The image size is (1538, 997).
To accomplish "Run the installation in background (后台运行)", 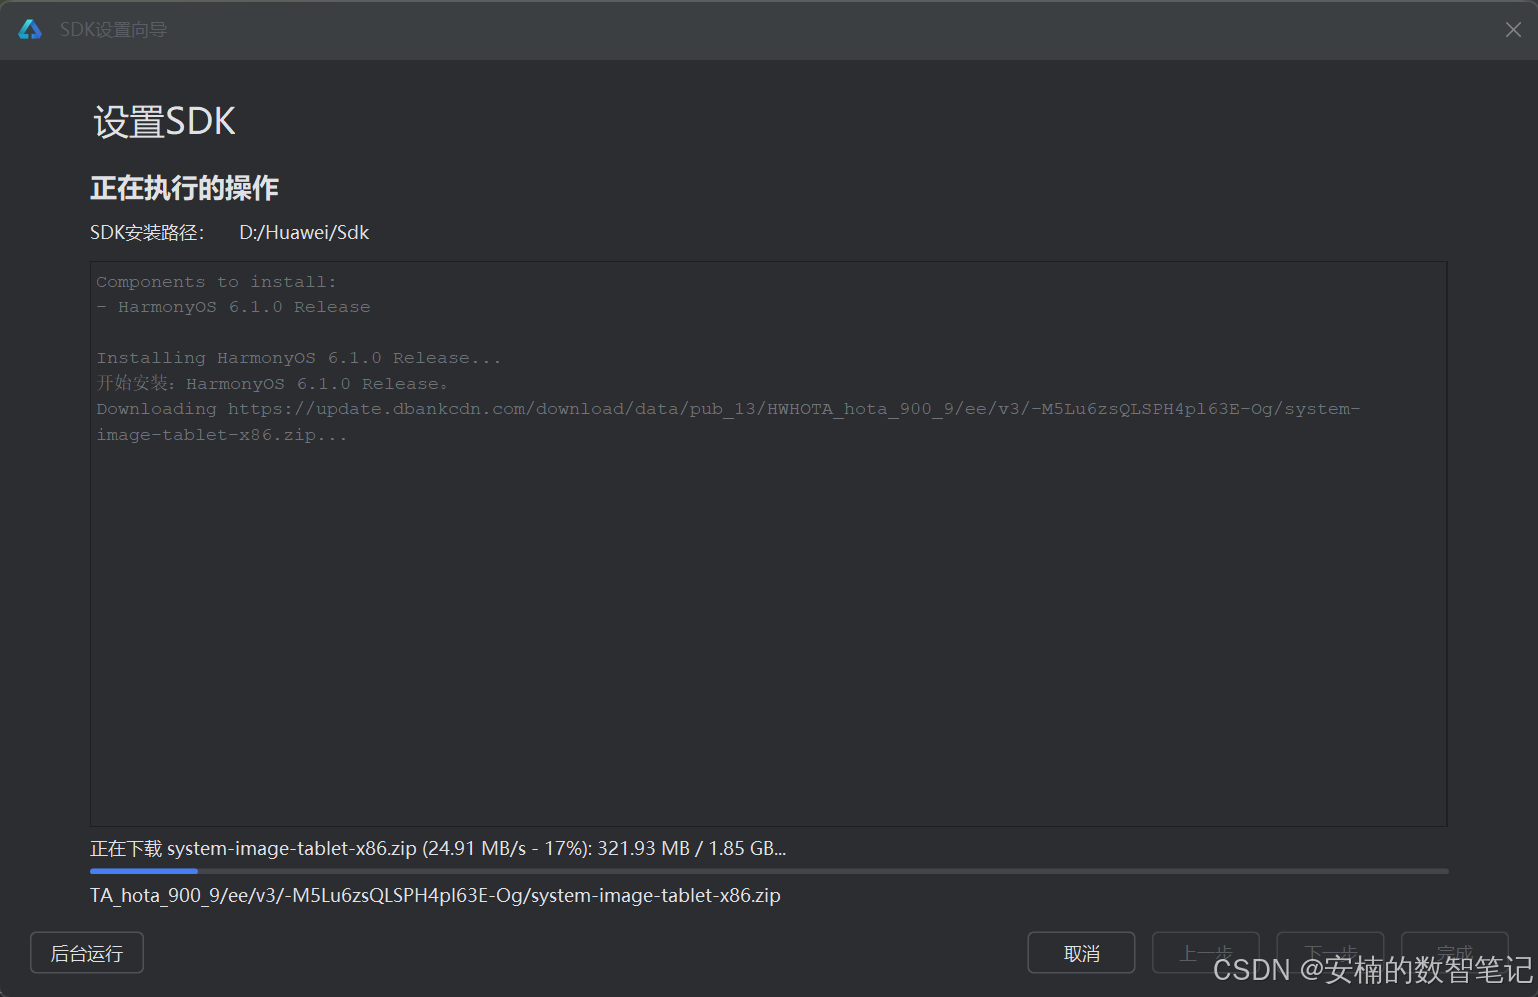I will click(87, 953).
